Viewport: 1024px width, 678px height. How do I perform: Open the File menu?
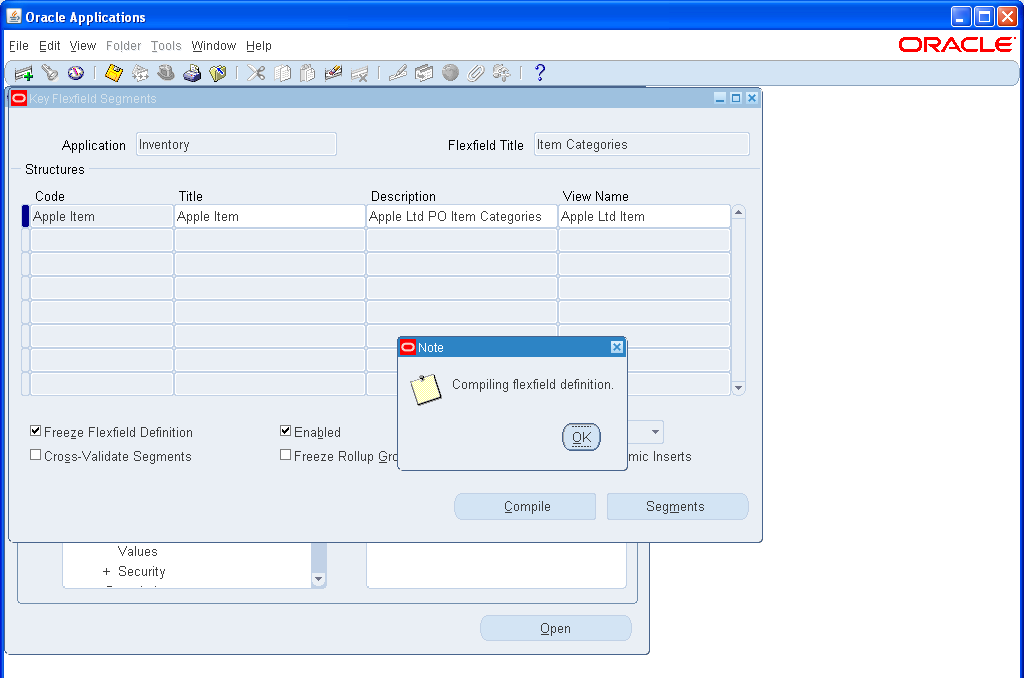(18, 46)
